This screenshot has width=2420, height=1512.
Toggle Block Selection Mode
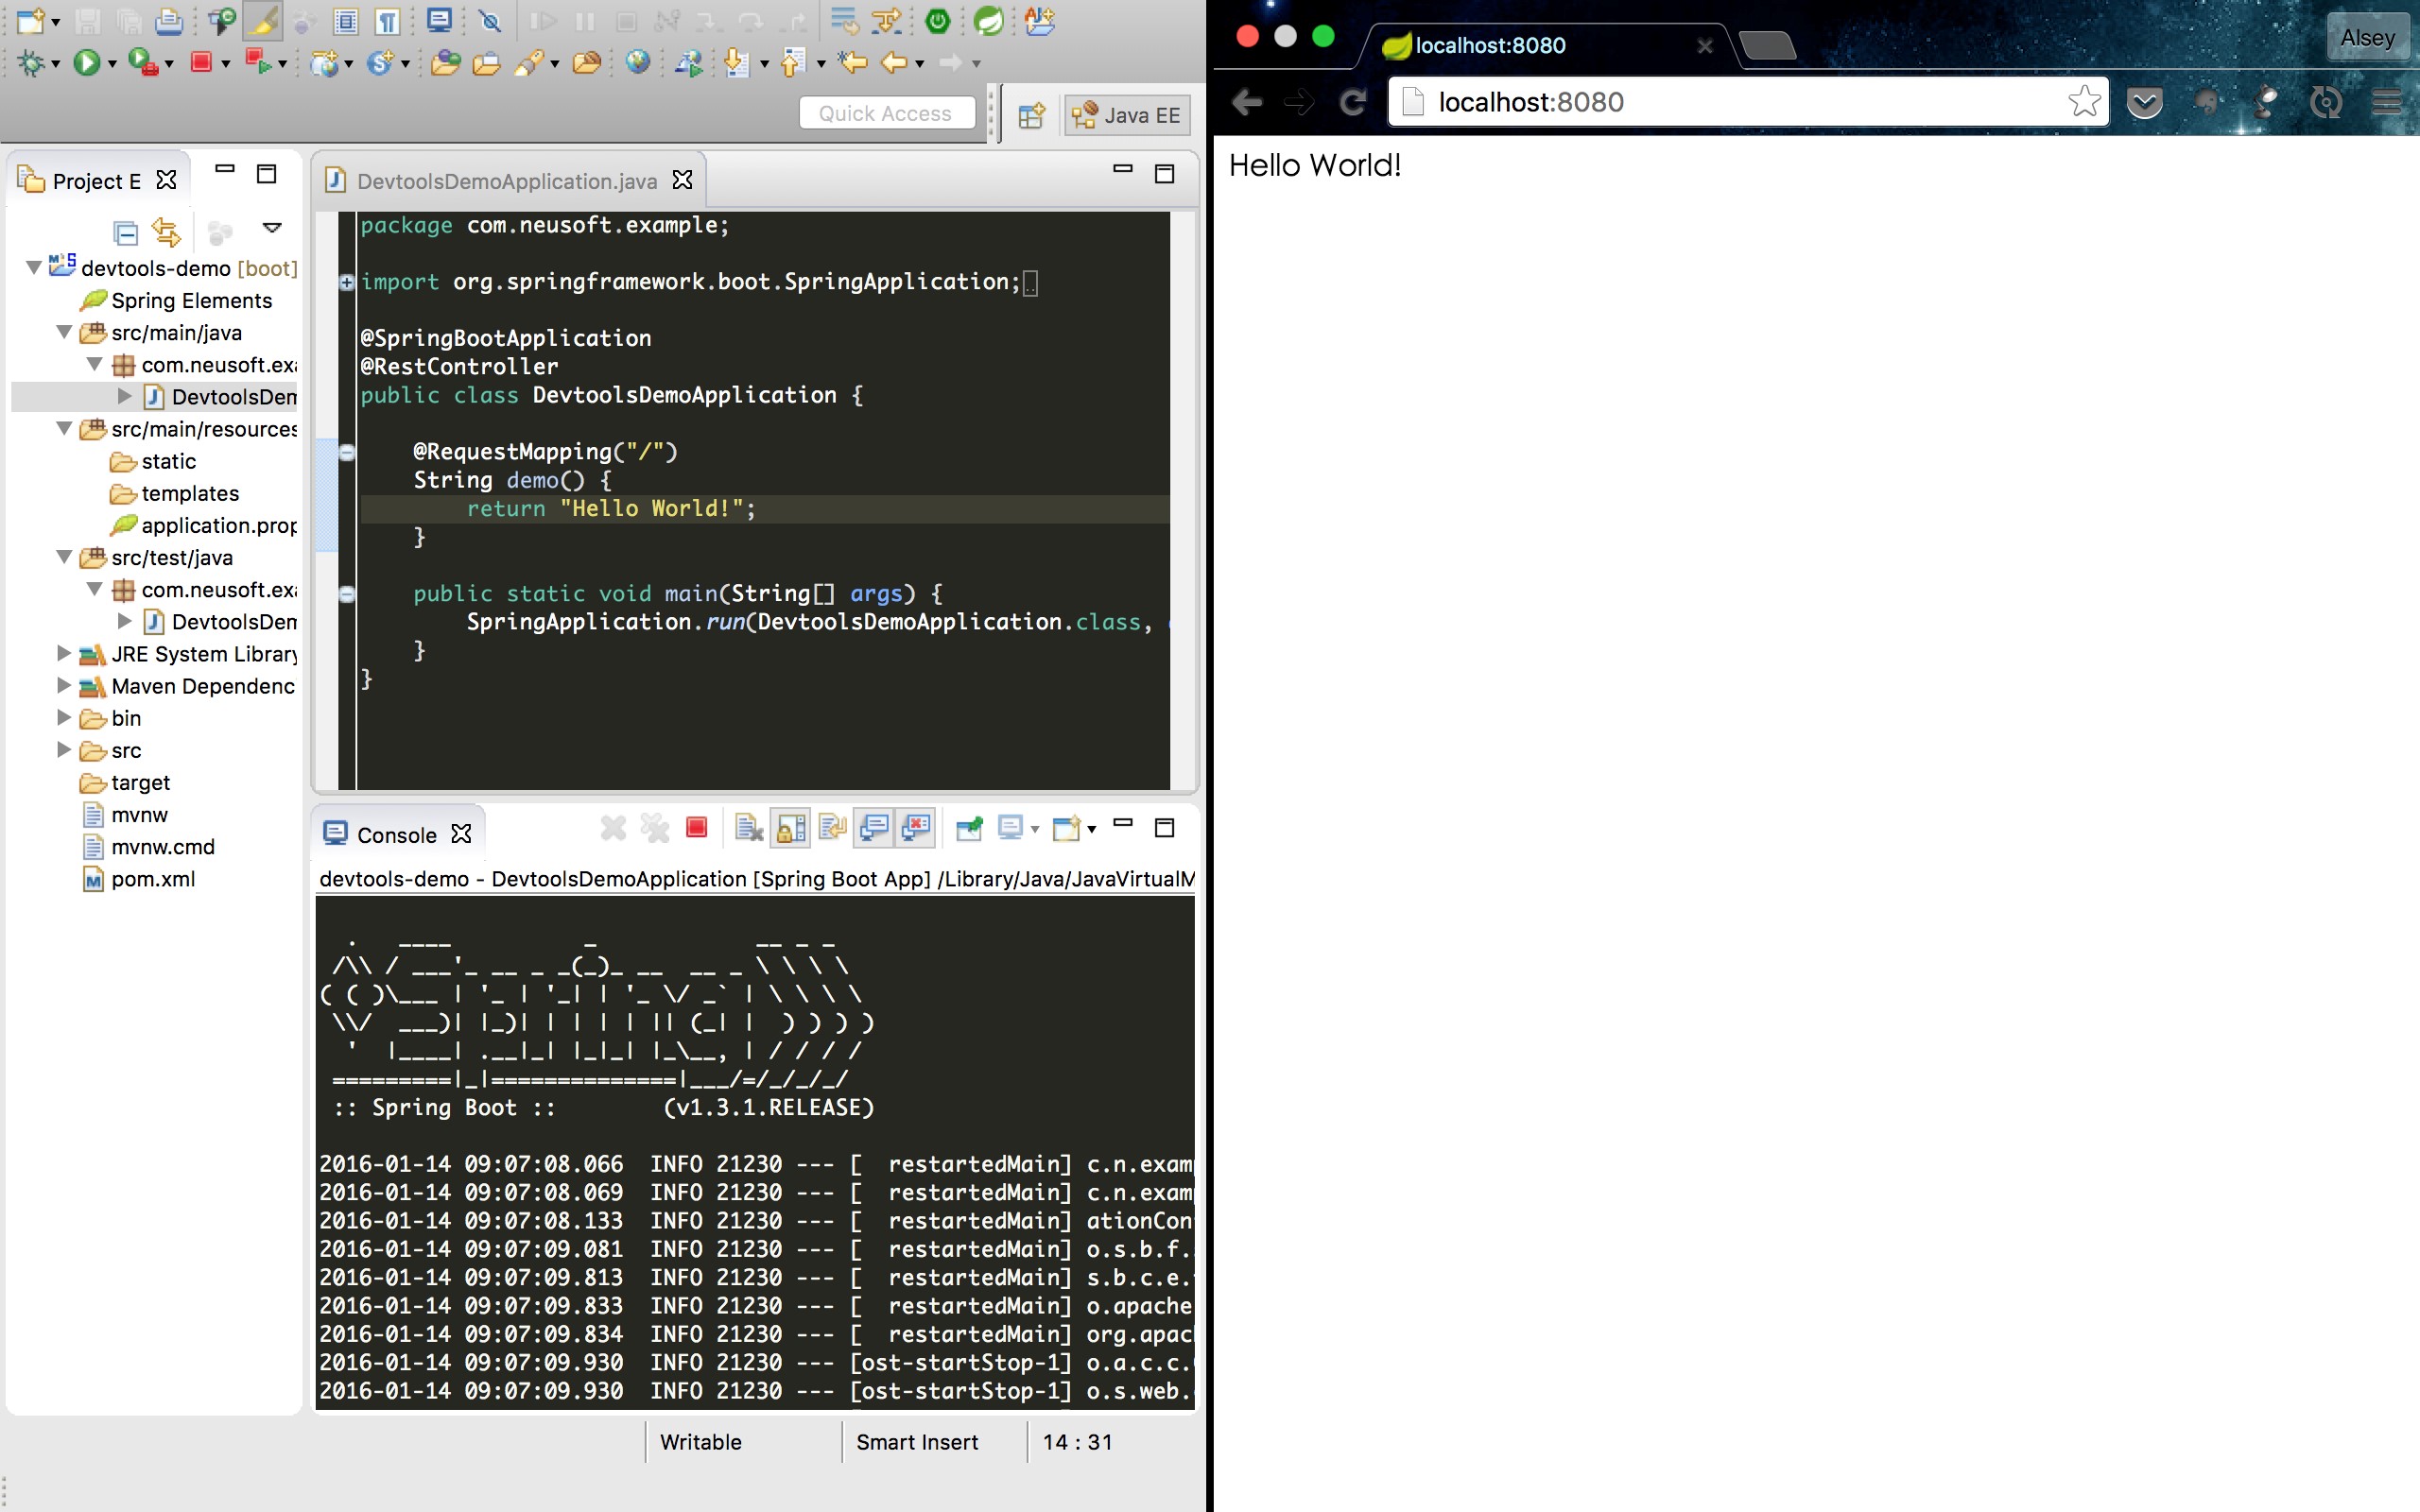click(x=345, y=20)
